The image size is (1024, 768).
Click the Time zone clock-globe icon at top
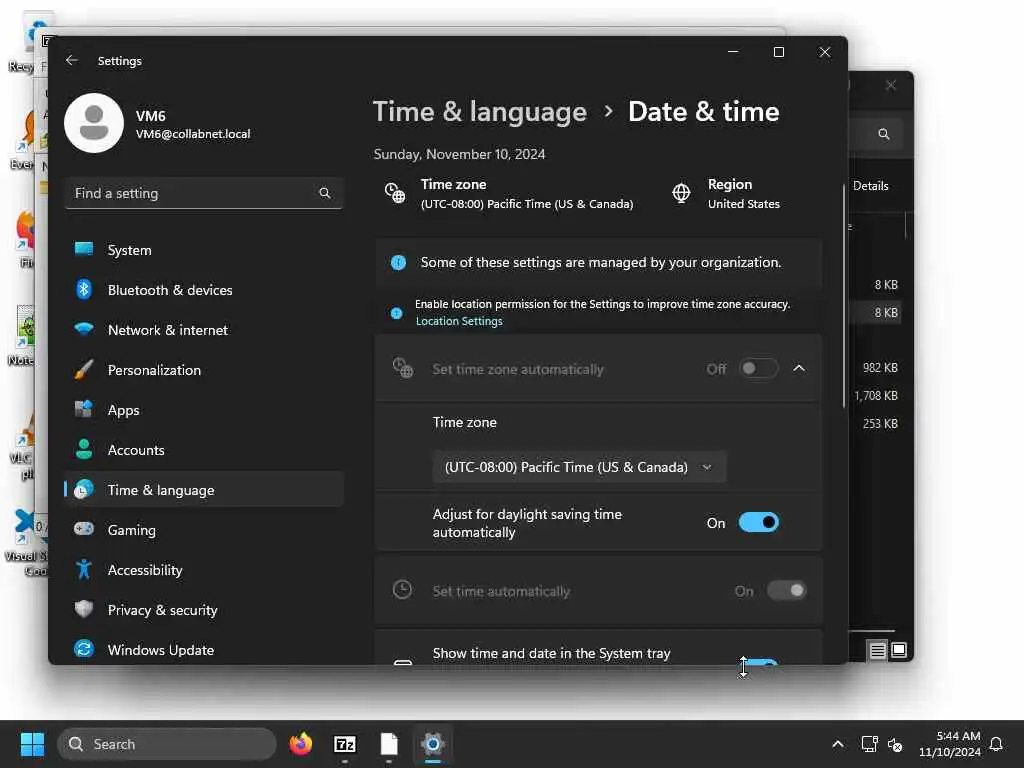(x=395, y=193)
